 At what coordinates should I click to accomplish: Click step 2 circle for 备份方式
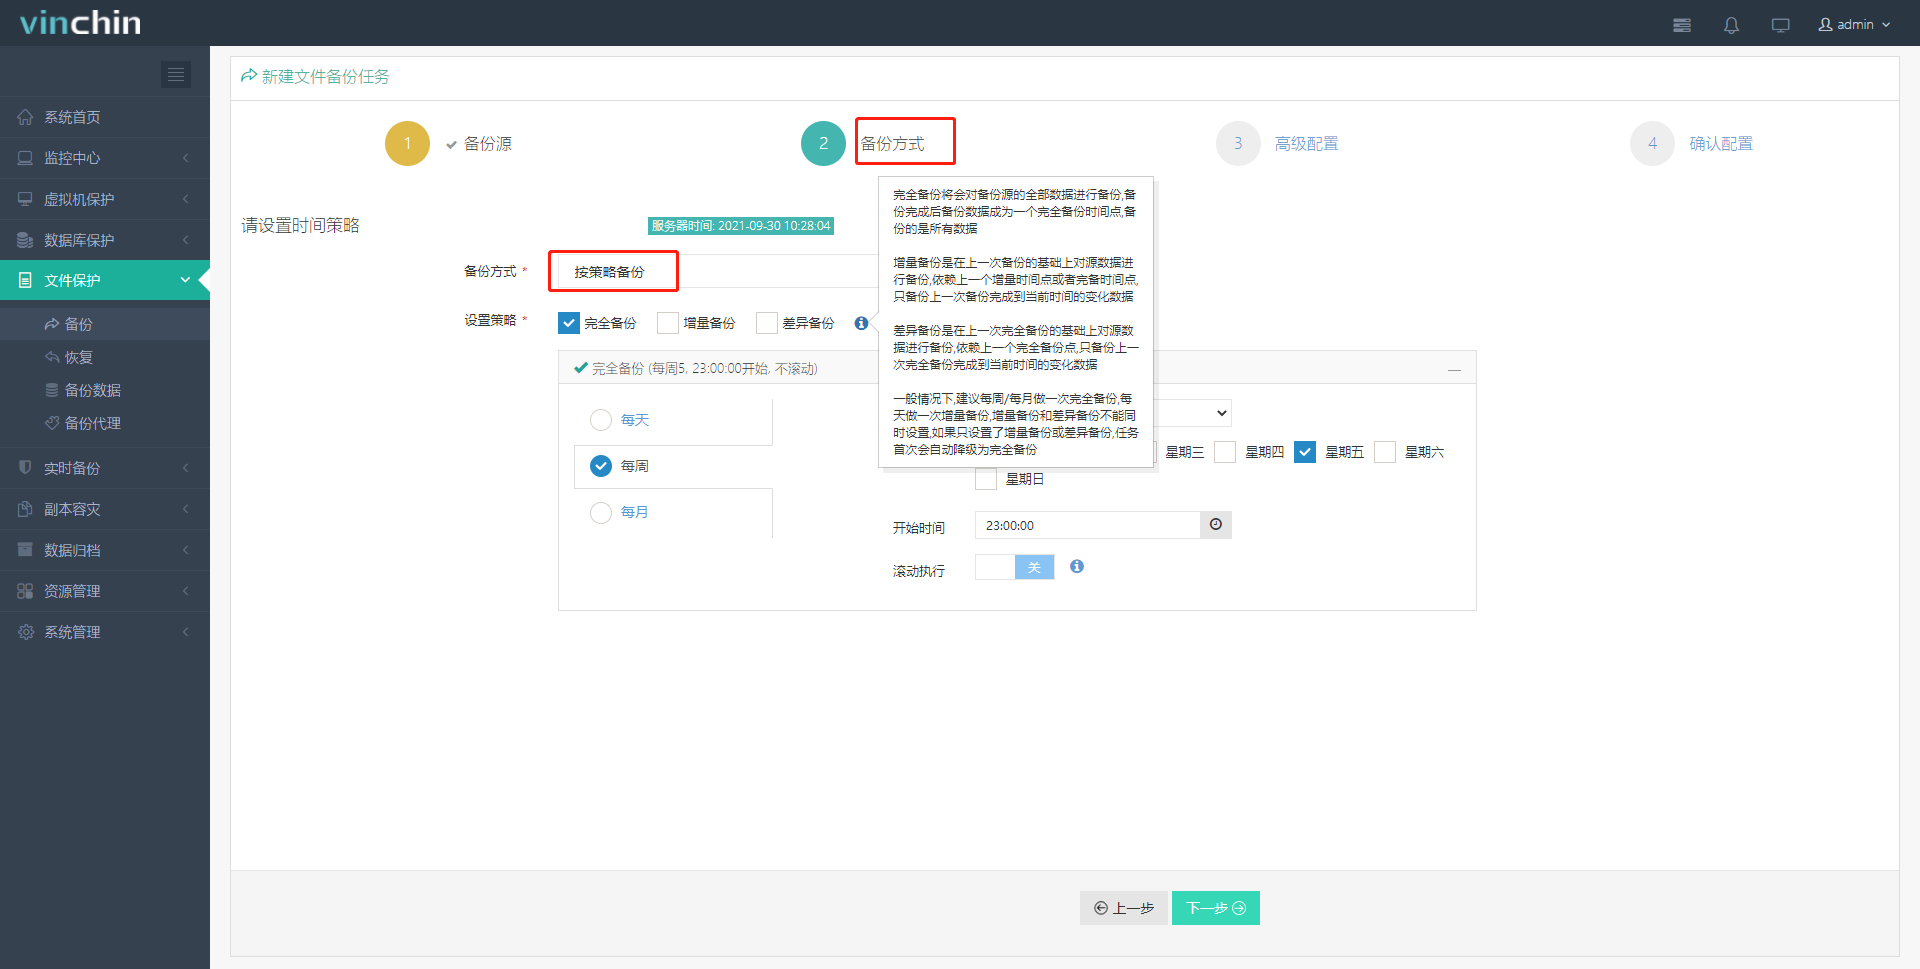point(823,143)
